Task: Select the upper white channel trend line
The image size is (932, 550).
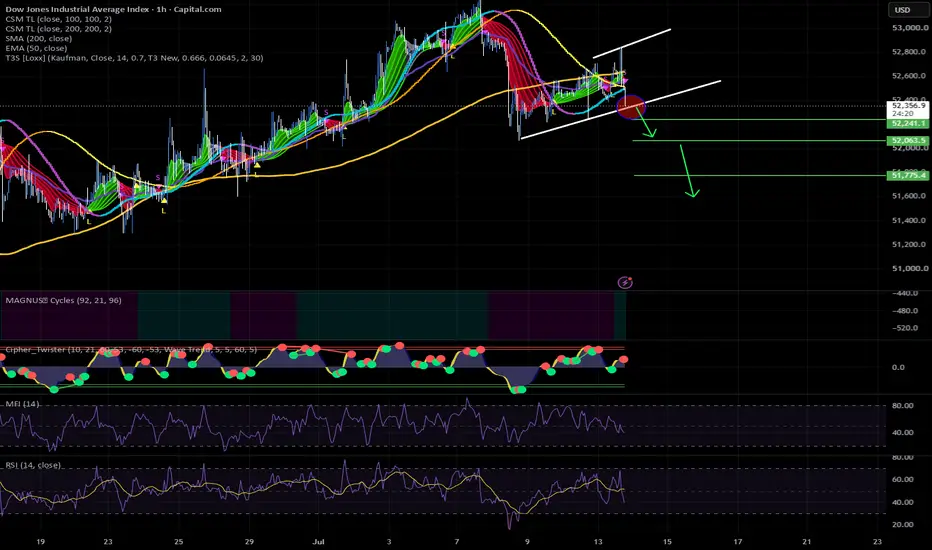Action: click(632, 43)
